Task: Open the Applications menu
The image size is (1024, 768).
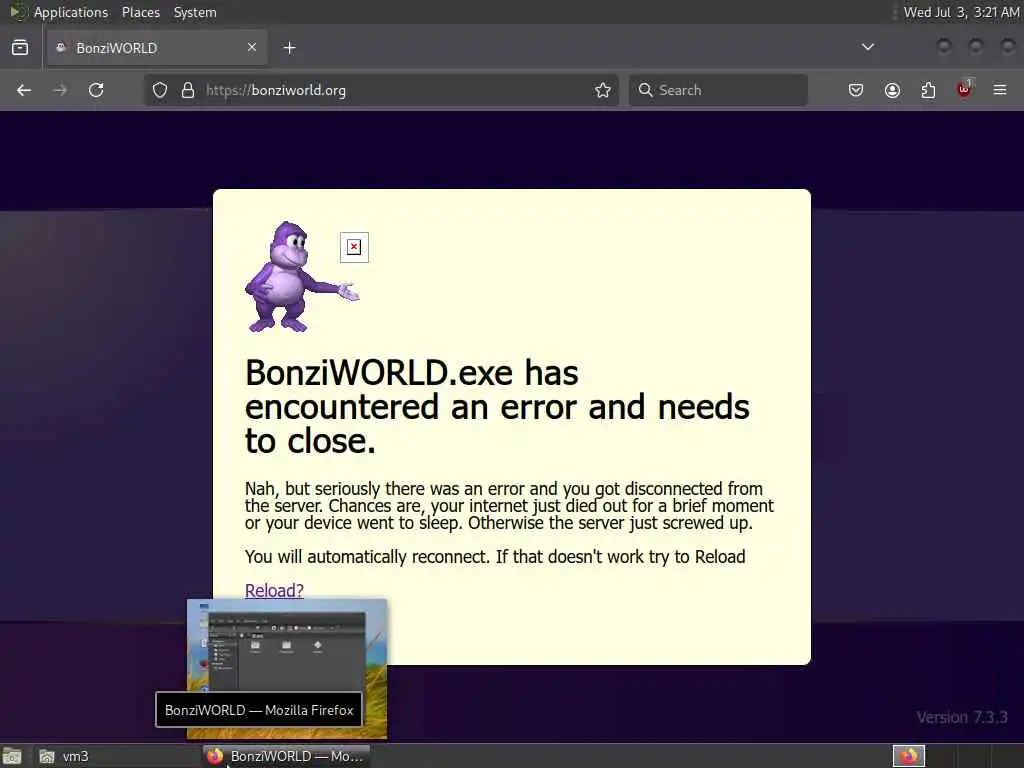Action: click(x=71, y=12)
